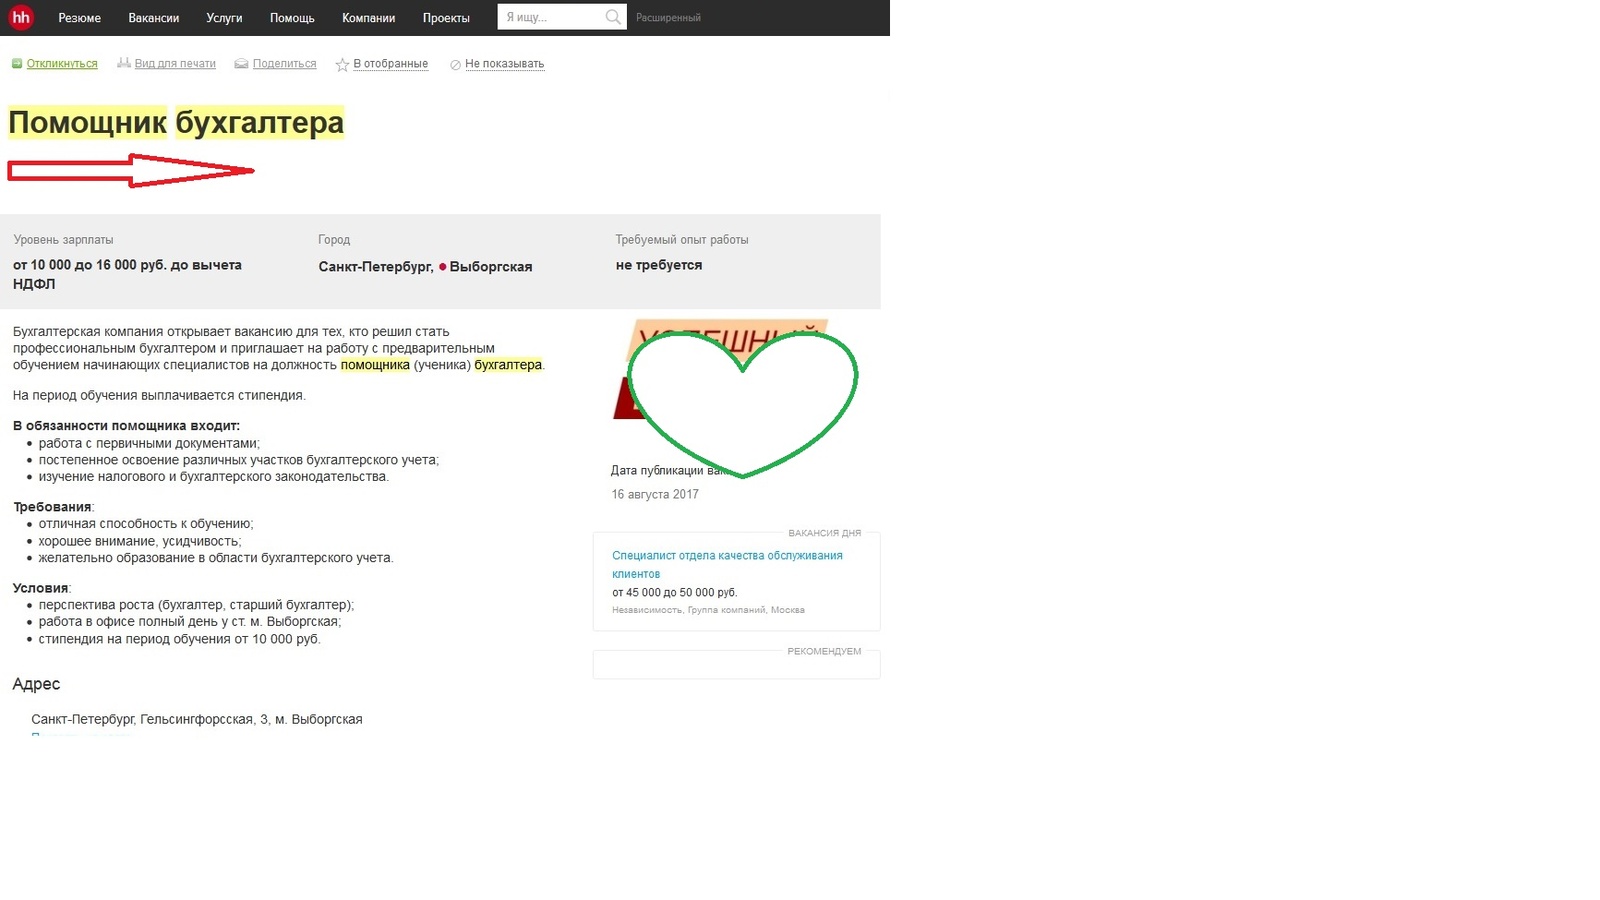The image size is (1600, 900).
Task: Click 'На период обучения выплачивается стипендия.' line
Action: coord(160,395)
